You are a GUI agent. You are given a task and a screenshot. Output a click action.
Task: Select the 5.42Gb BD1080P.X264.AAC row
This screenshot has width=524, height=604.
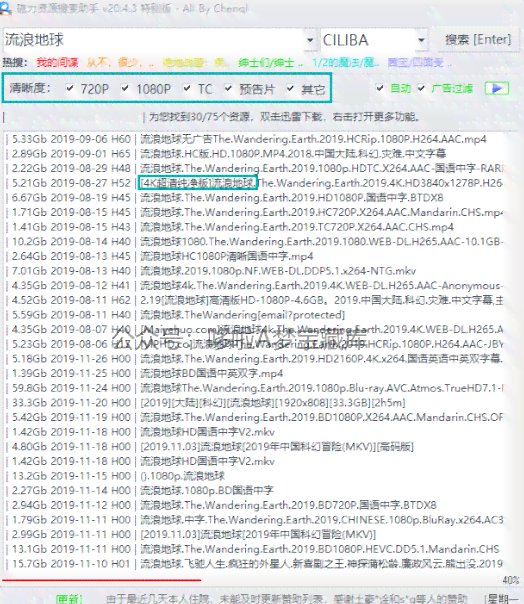[x=254, y=417]
